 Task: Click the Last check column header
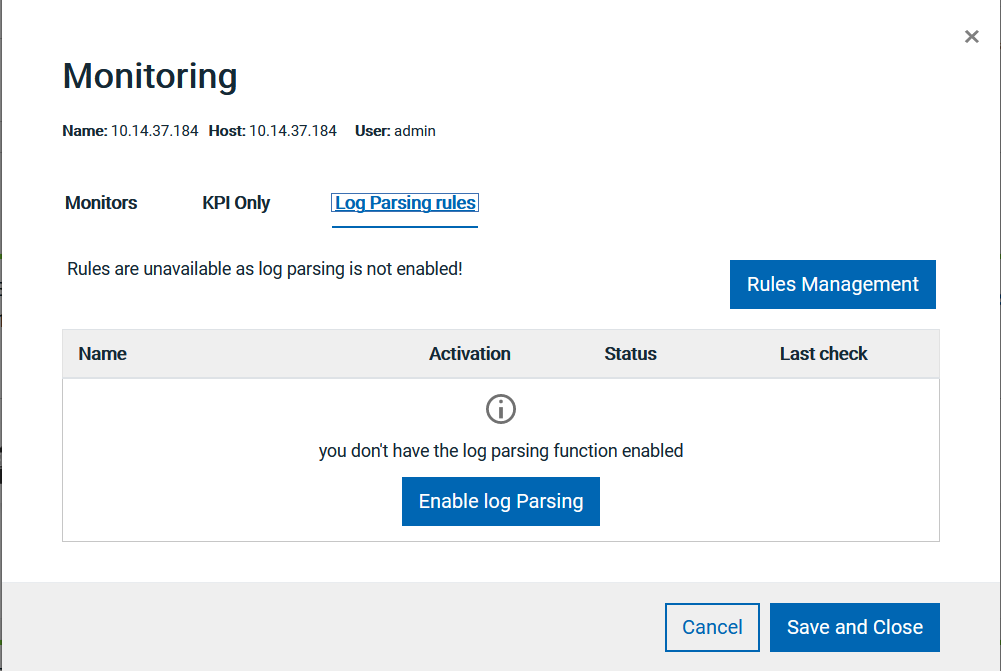(x=823, y=354)
